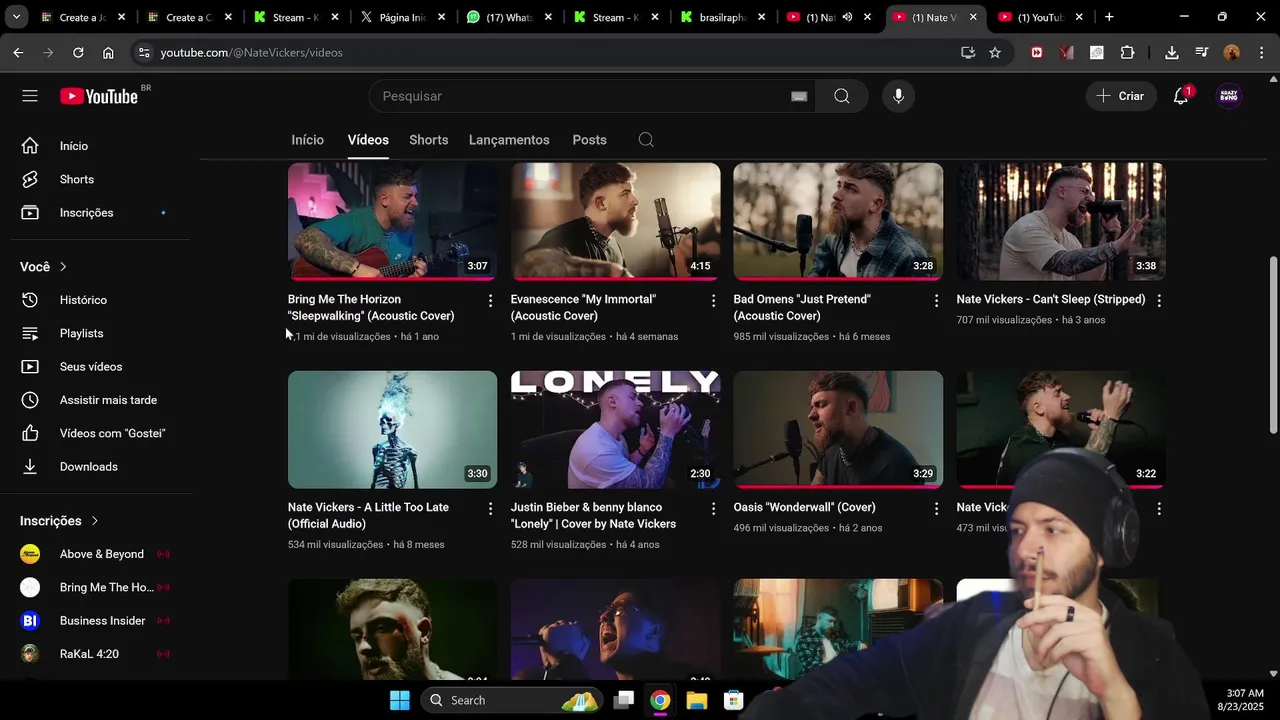
Task: Switch to the WhatsApp browser tab
Action: 508,17
